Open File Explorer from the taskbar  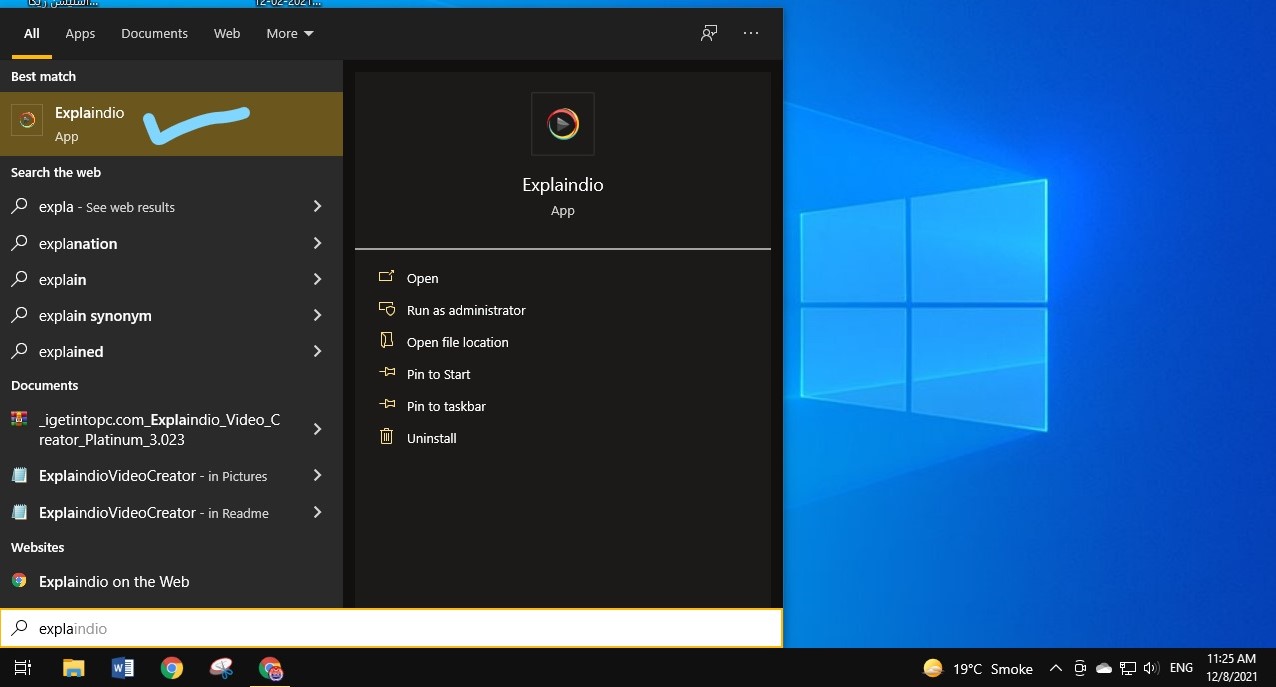click(x=74, y=668)
